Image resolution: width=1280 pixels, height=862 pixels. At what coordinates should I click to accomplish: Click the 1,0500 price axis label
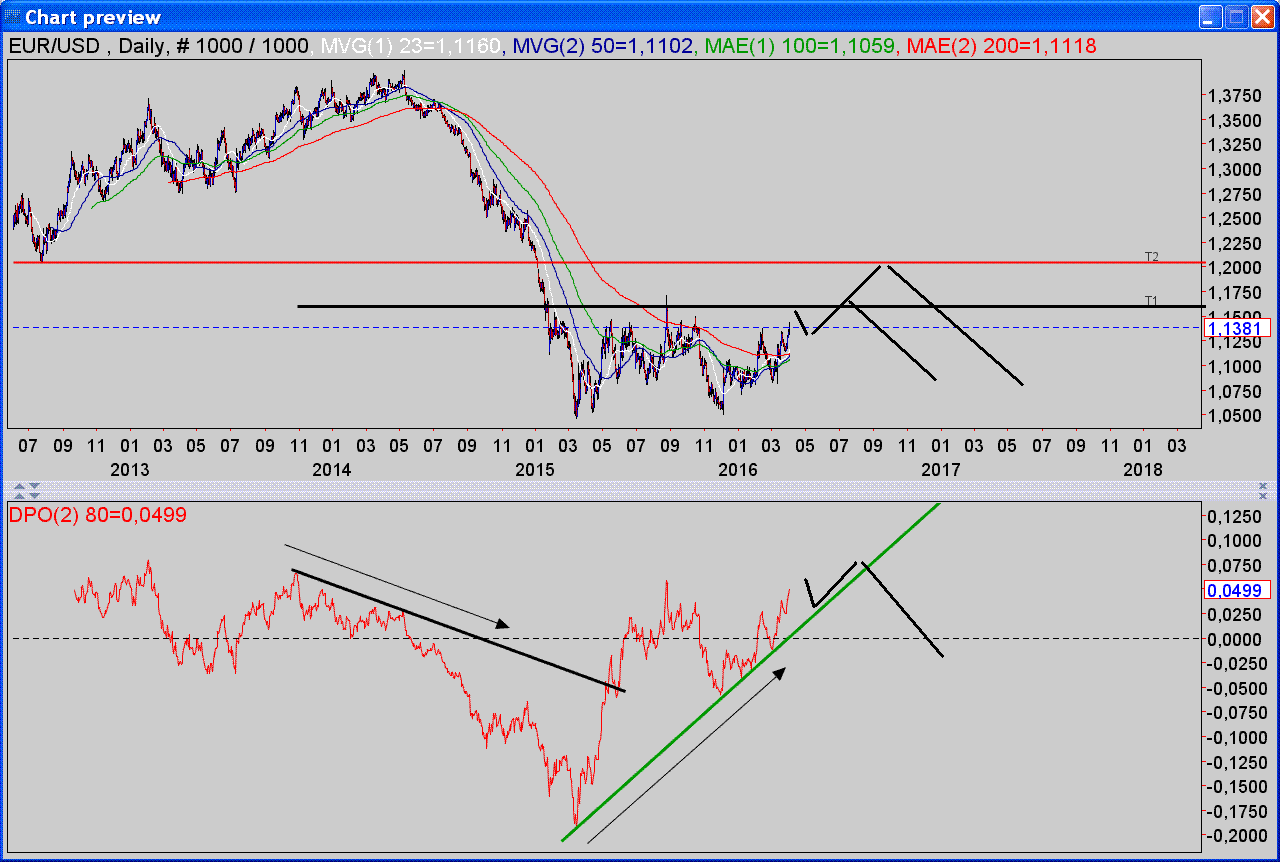click(x=1233, y=416)
